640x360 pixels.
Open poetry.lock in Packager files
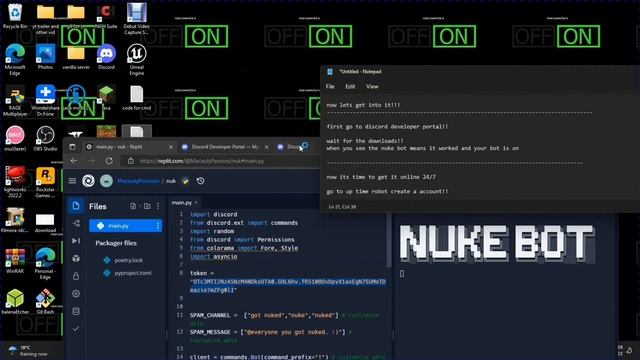click(x=129, y=260)
